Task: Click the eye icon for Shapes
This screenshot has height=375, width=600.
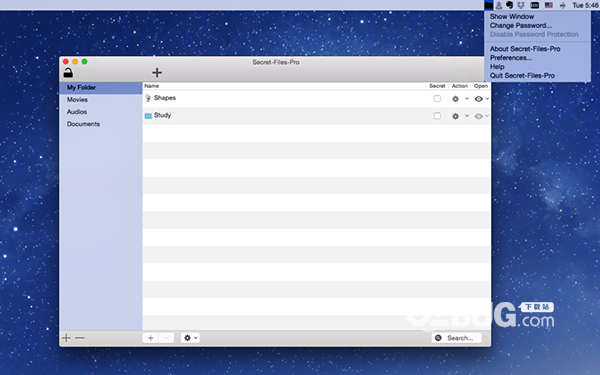Action: click(x=478, y=99)
